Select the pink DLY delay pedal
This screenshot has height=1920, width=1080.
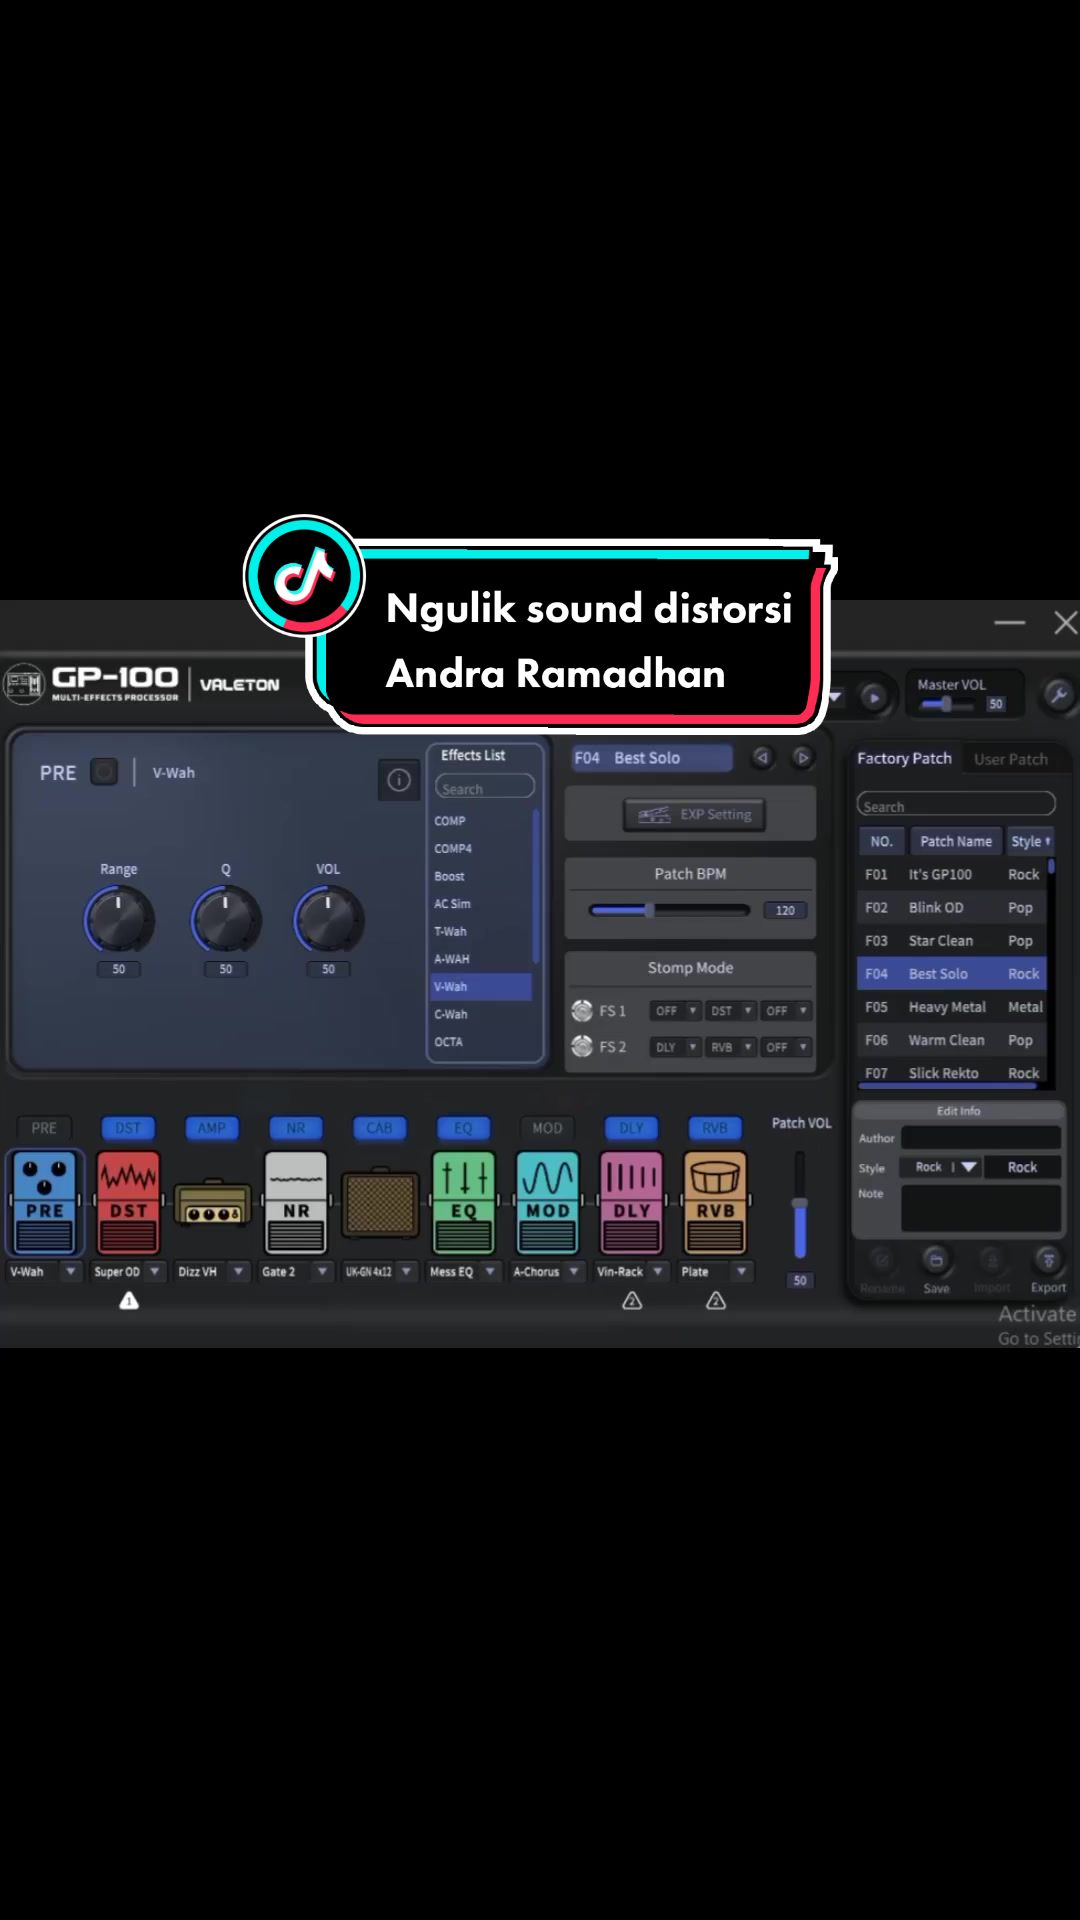click(631, 1202)
